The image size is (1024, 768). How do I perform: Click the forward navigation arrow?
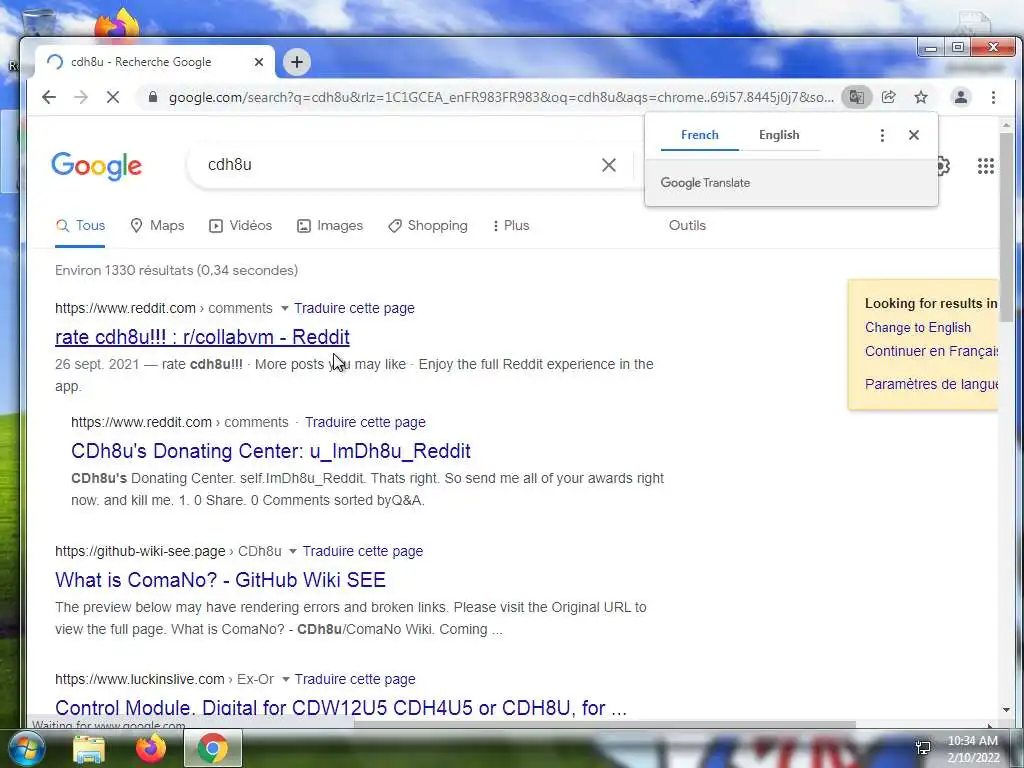(x=81, y=97)
